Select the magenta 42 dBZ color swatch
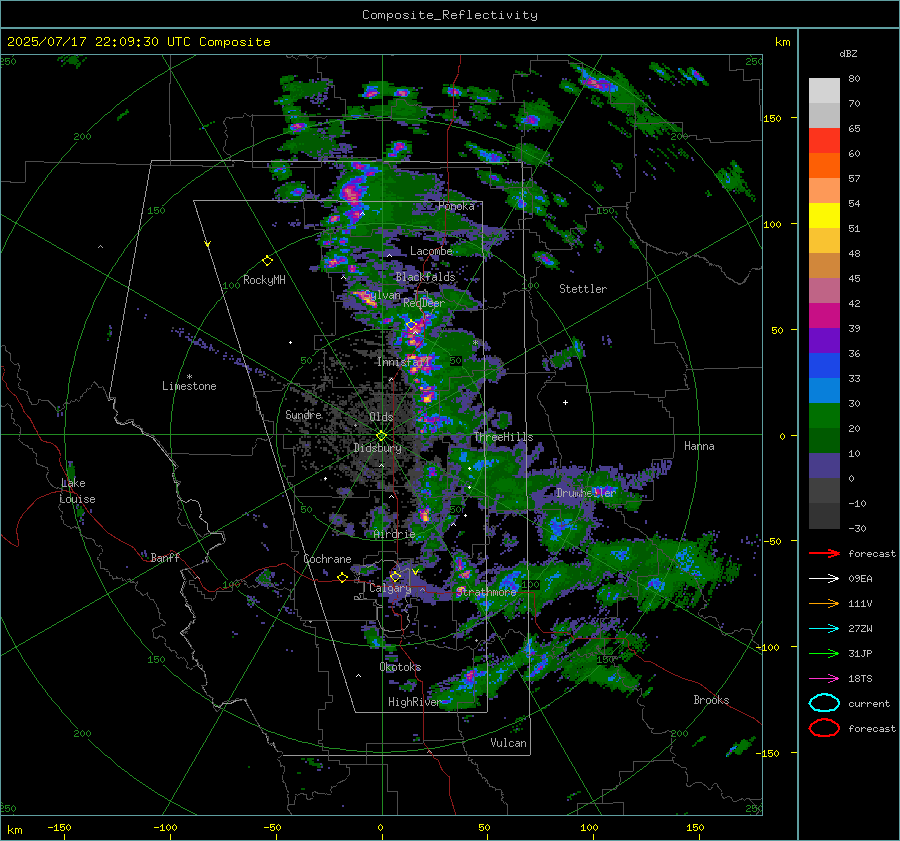Image resolution: width=900 pixels, height=841 pixels. [824, 315]
